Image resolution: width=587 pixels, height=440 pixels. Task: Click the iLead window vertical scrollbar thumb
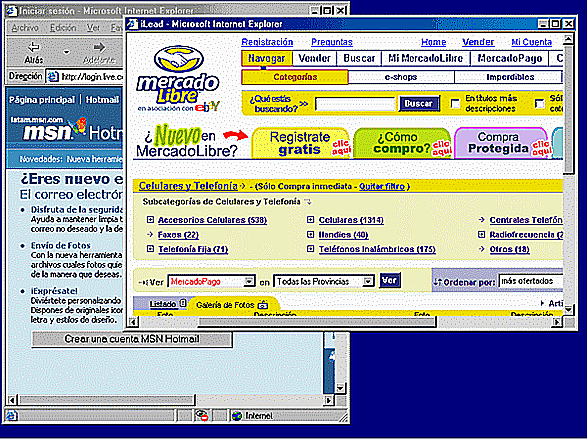(568, 109)
